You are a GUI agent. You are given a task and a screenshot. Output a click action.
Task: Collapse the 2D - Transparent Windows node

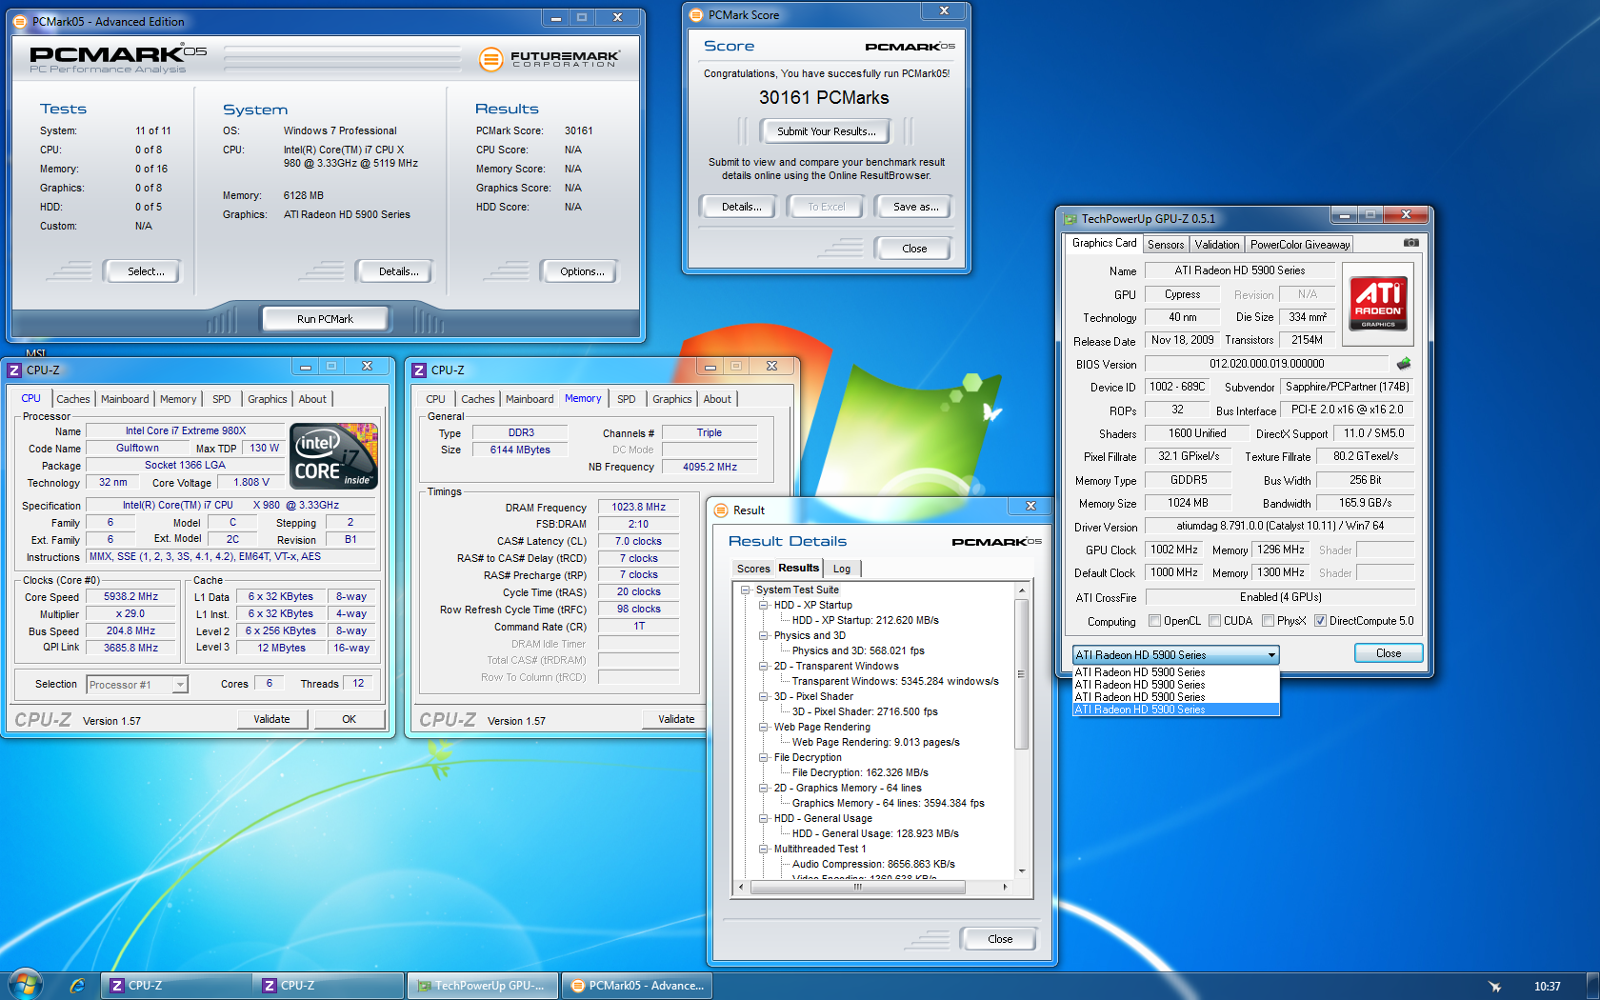click(x=763, y=666)
